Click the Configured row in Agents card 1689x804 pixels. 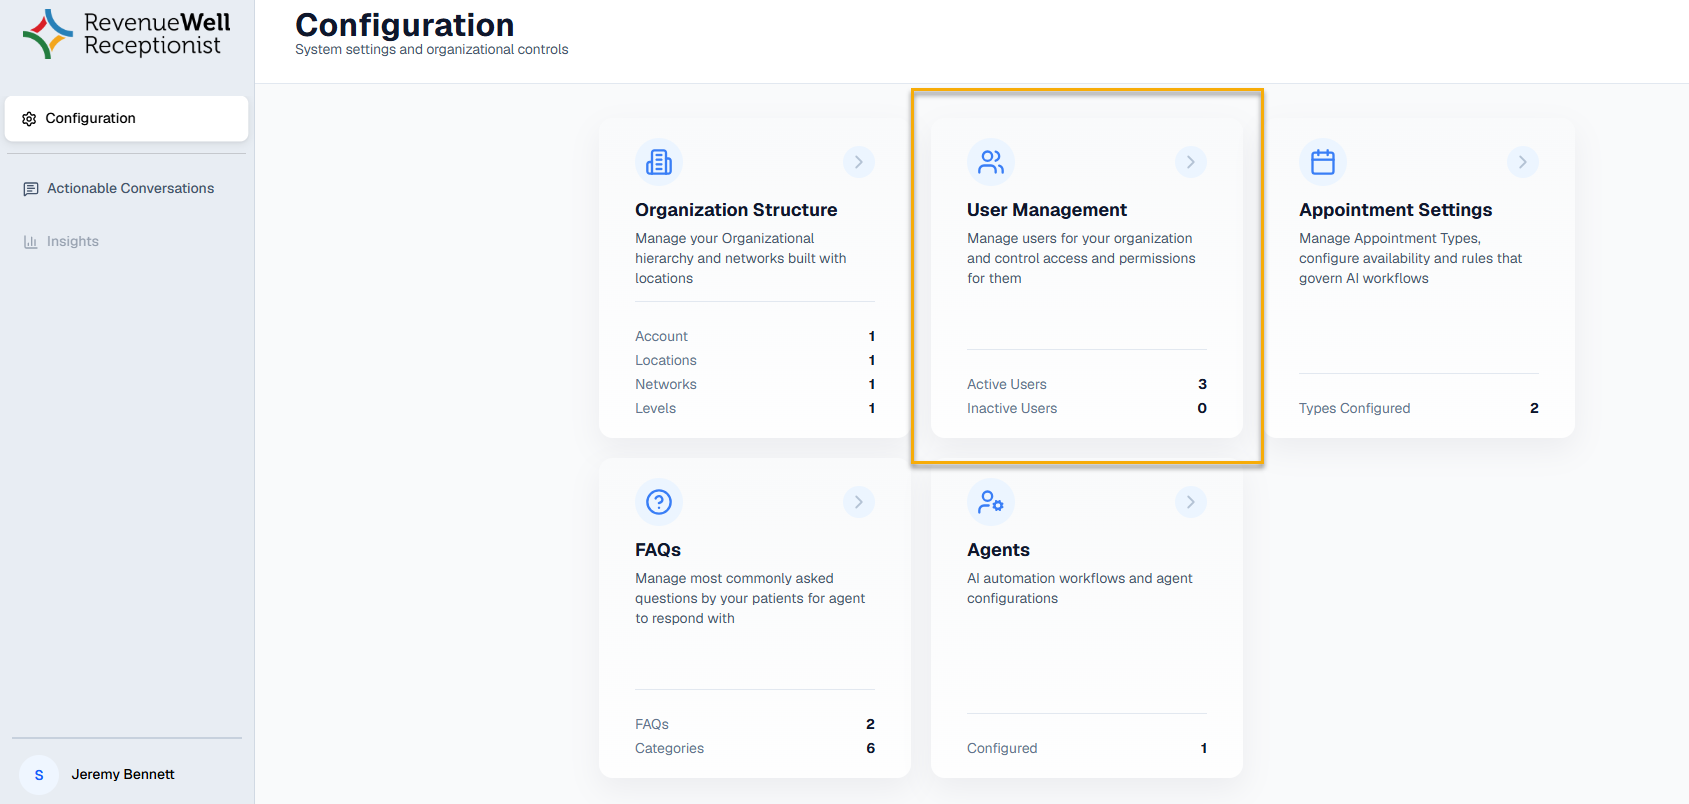[x=1087, y=748]
